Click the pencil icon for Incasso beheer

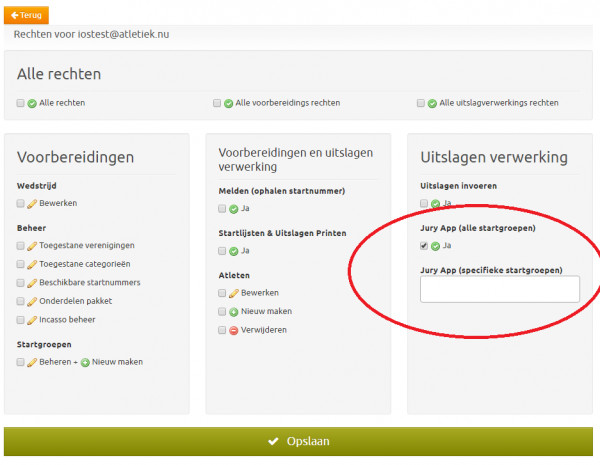pos(32,320)
